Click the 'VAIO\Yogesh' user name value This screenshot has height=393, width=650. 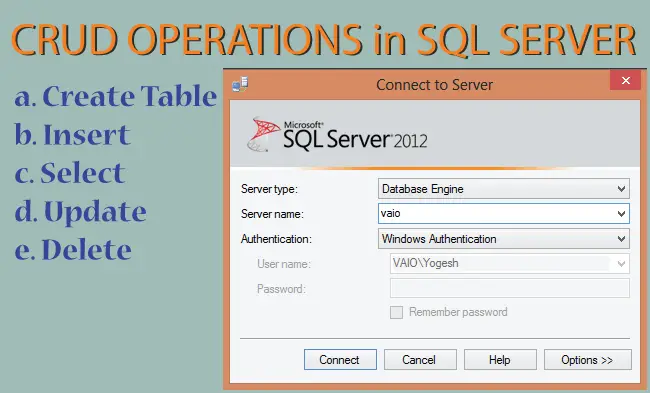[425, 263]
